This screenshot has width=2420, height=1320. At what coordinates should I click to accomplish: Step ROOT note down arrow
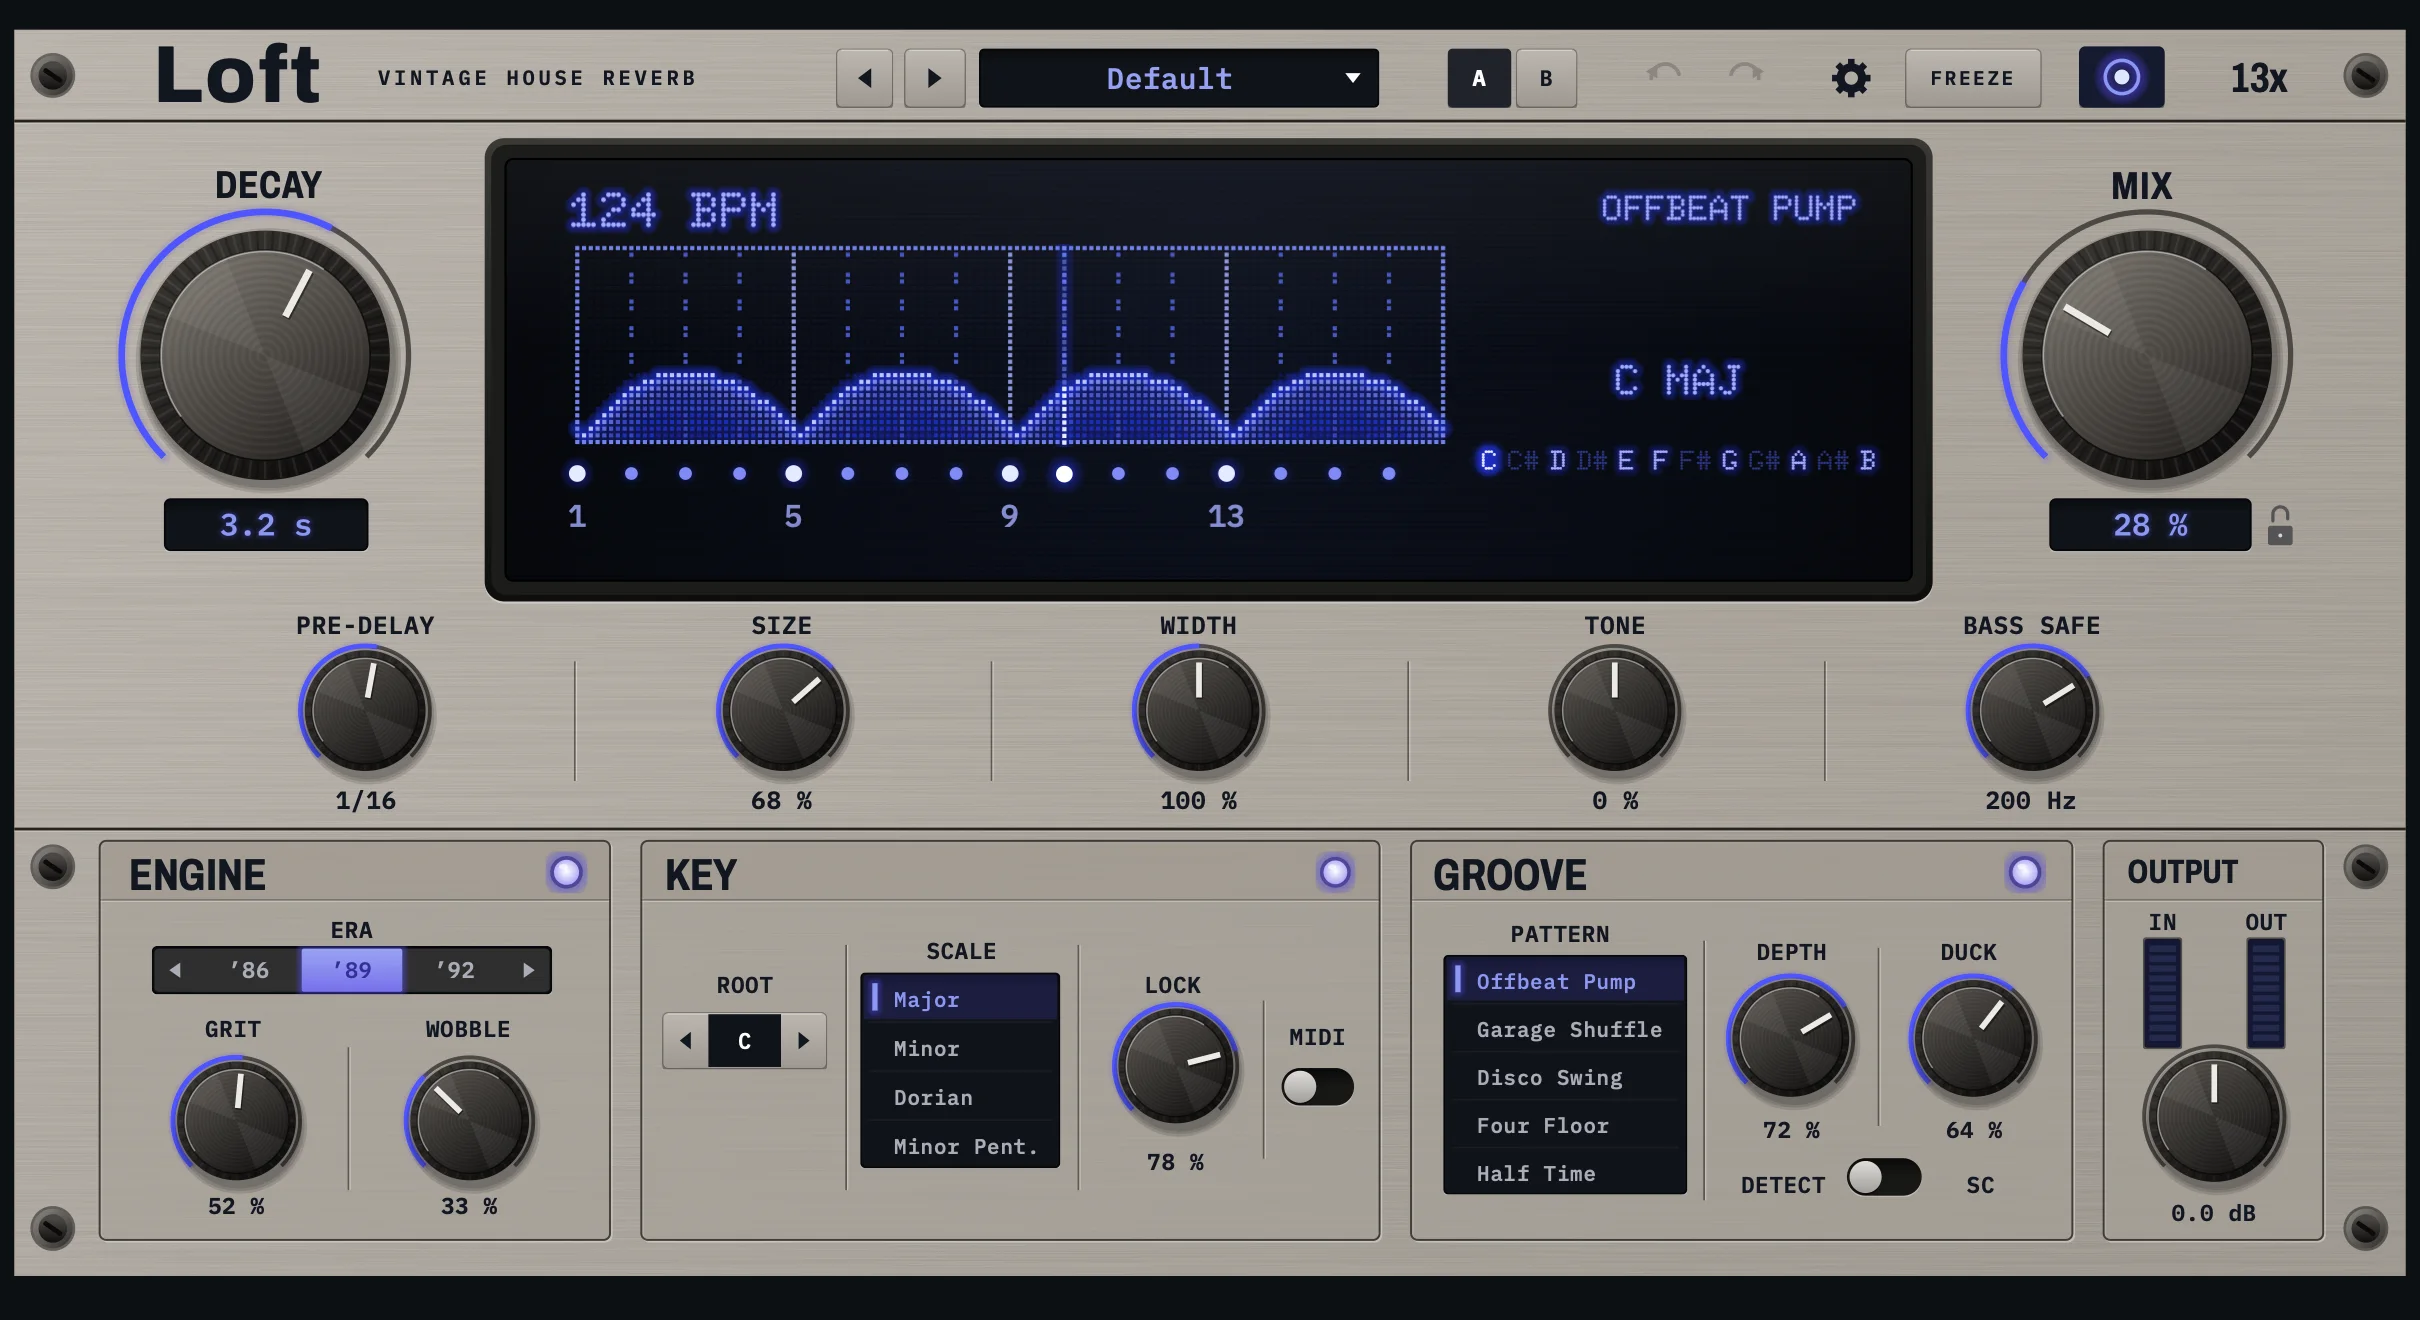click(686, 1041)
